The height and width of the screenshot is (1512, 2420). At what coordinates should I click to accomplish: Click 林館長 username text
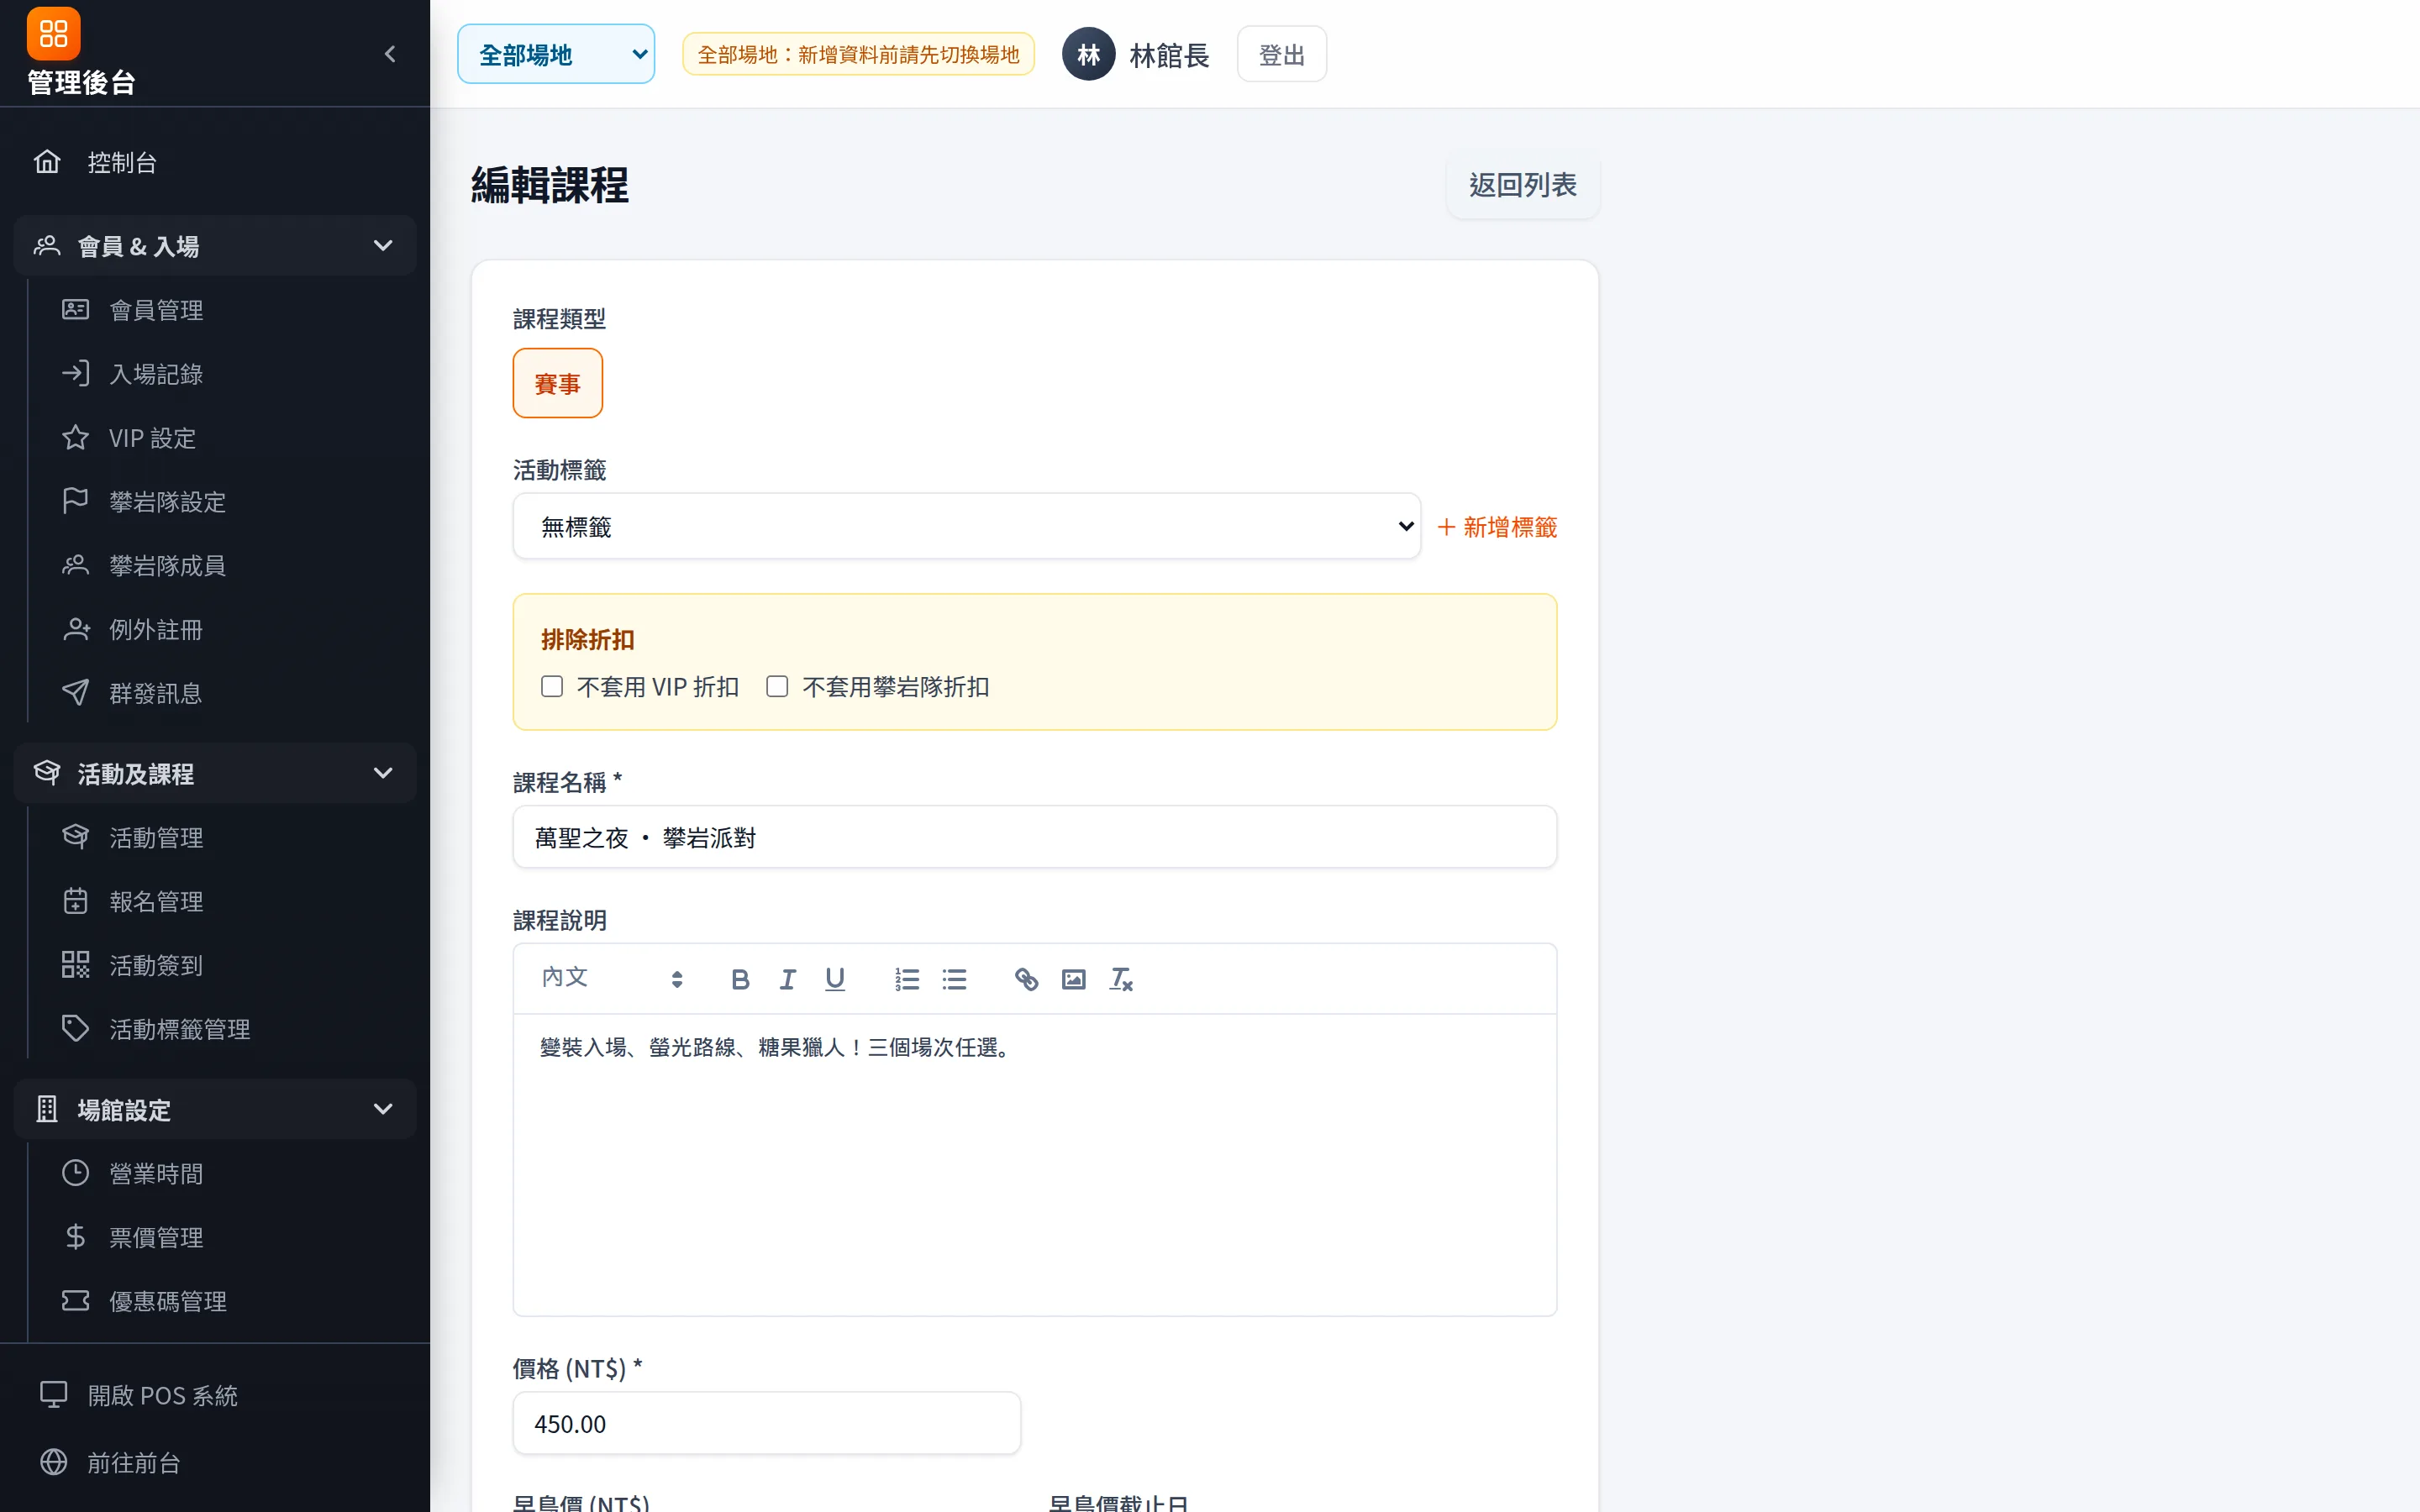1169,55
